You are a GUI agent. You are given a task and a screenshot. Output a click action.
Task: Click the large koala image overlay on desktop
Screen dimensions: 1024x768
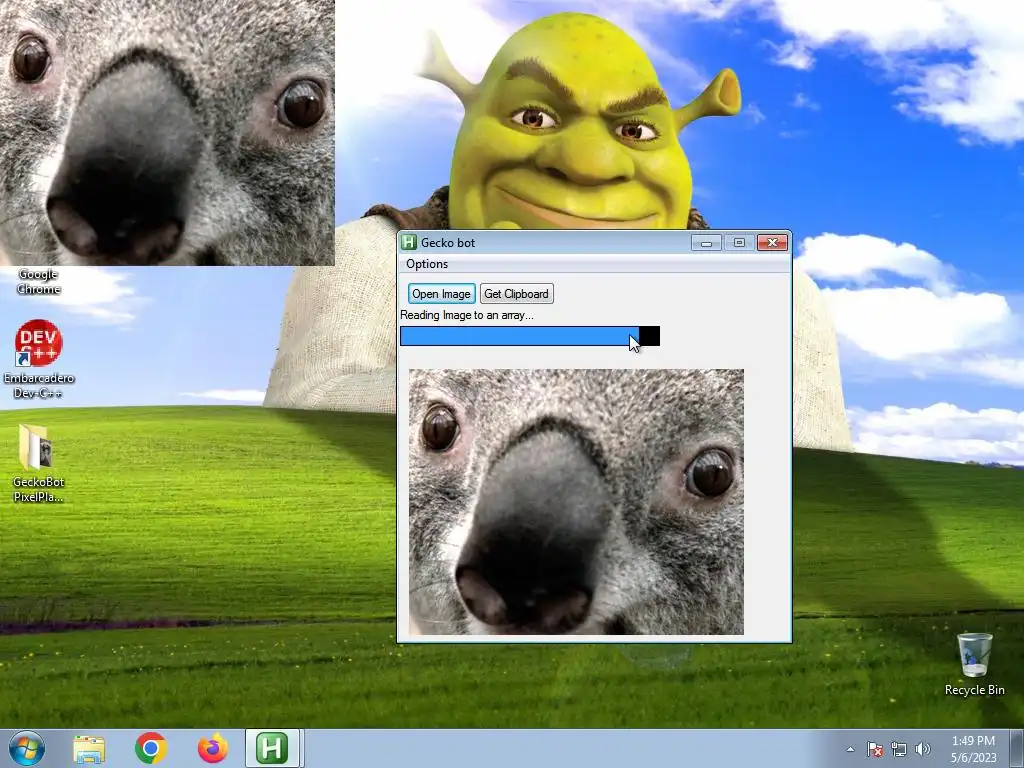[167, 133]
